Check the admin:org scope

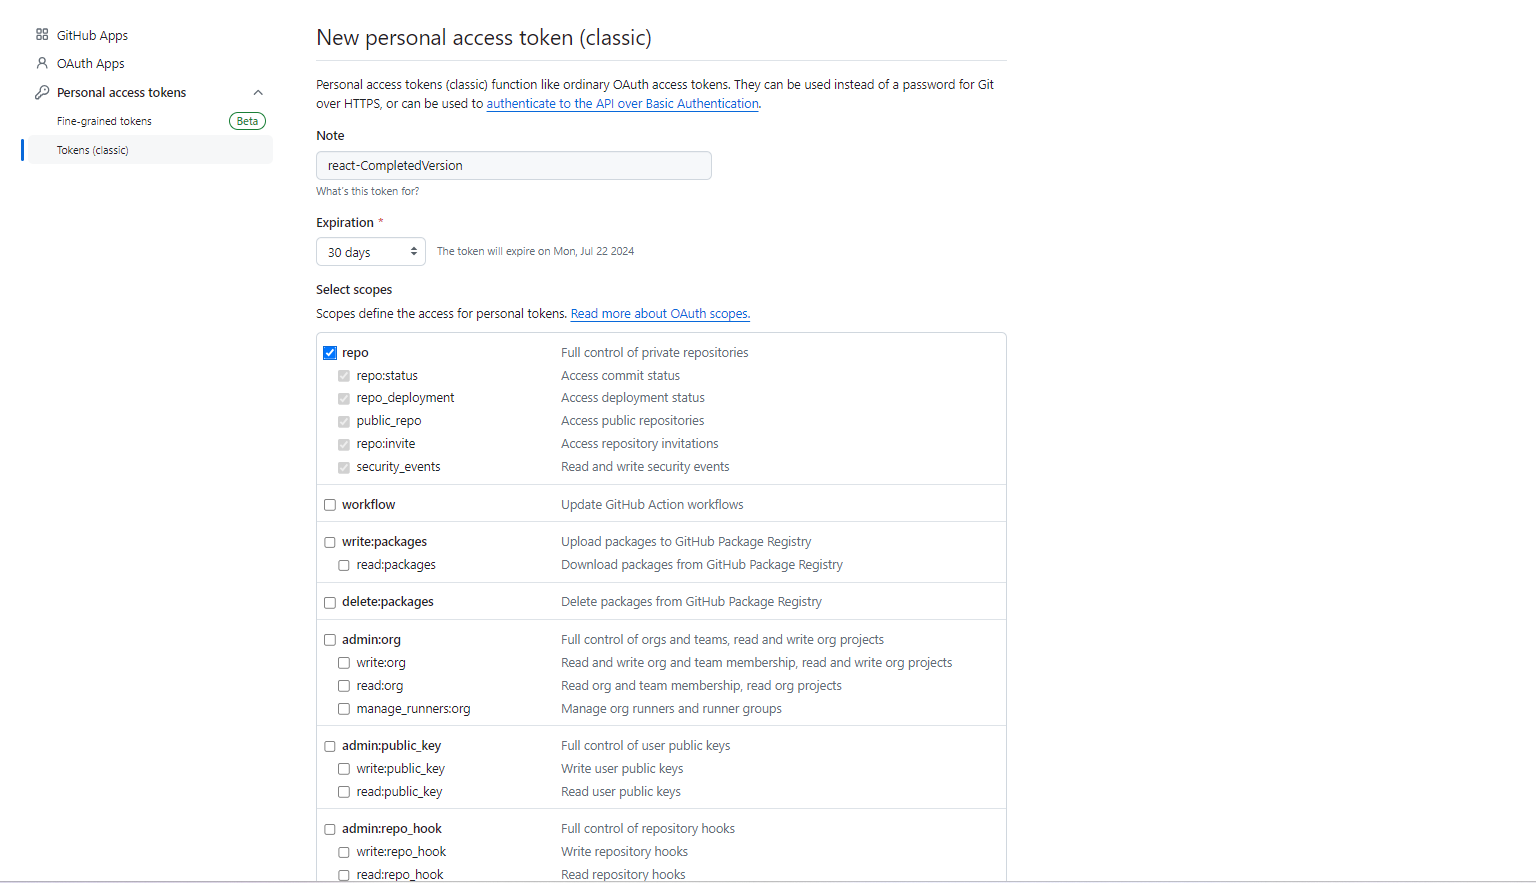330,639
